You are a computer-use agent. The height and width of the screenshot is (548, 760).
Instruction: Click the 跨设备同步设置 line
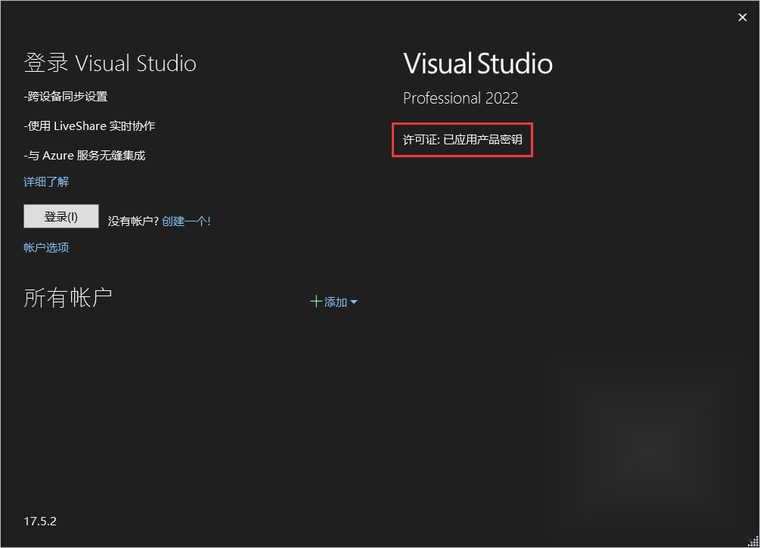65,96
